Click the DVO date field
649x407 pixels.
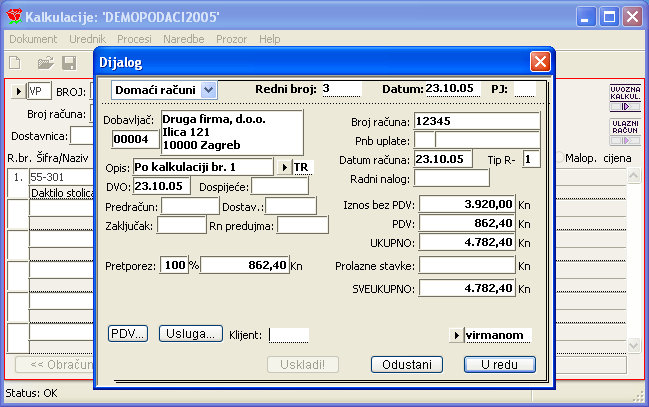161,186
